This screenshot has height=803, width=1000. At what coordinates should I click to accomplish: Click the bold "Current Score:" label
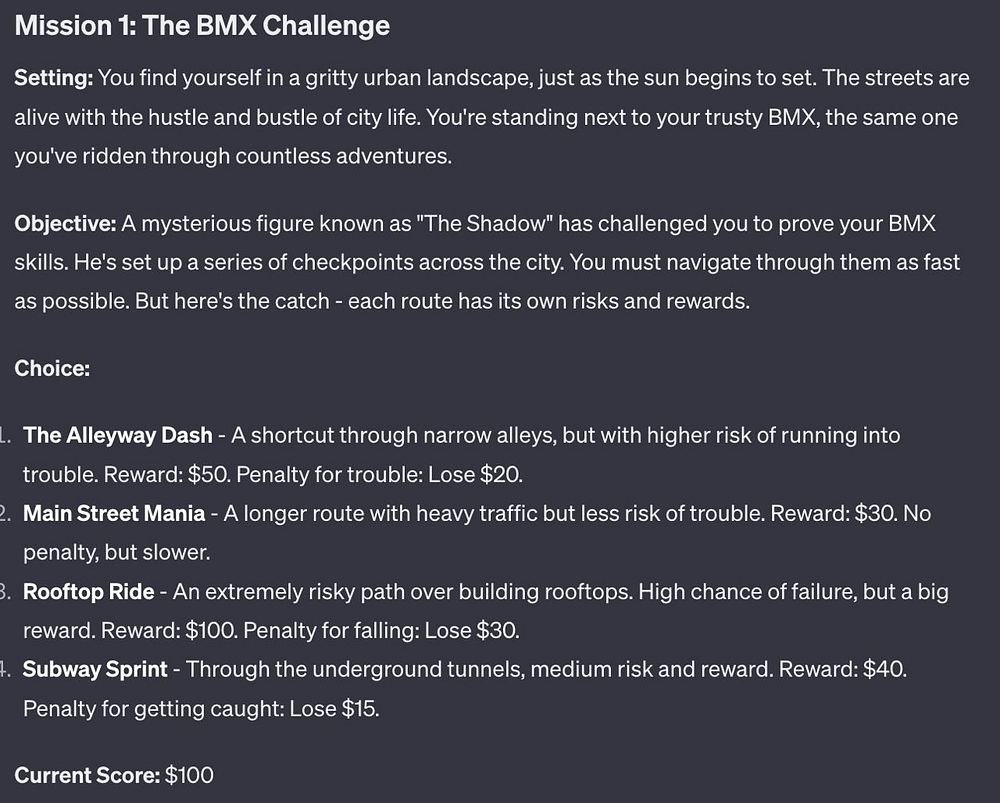(87, 774)
